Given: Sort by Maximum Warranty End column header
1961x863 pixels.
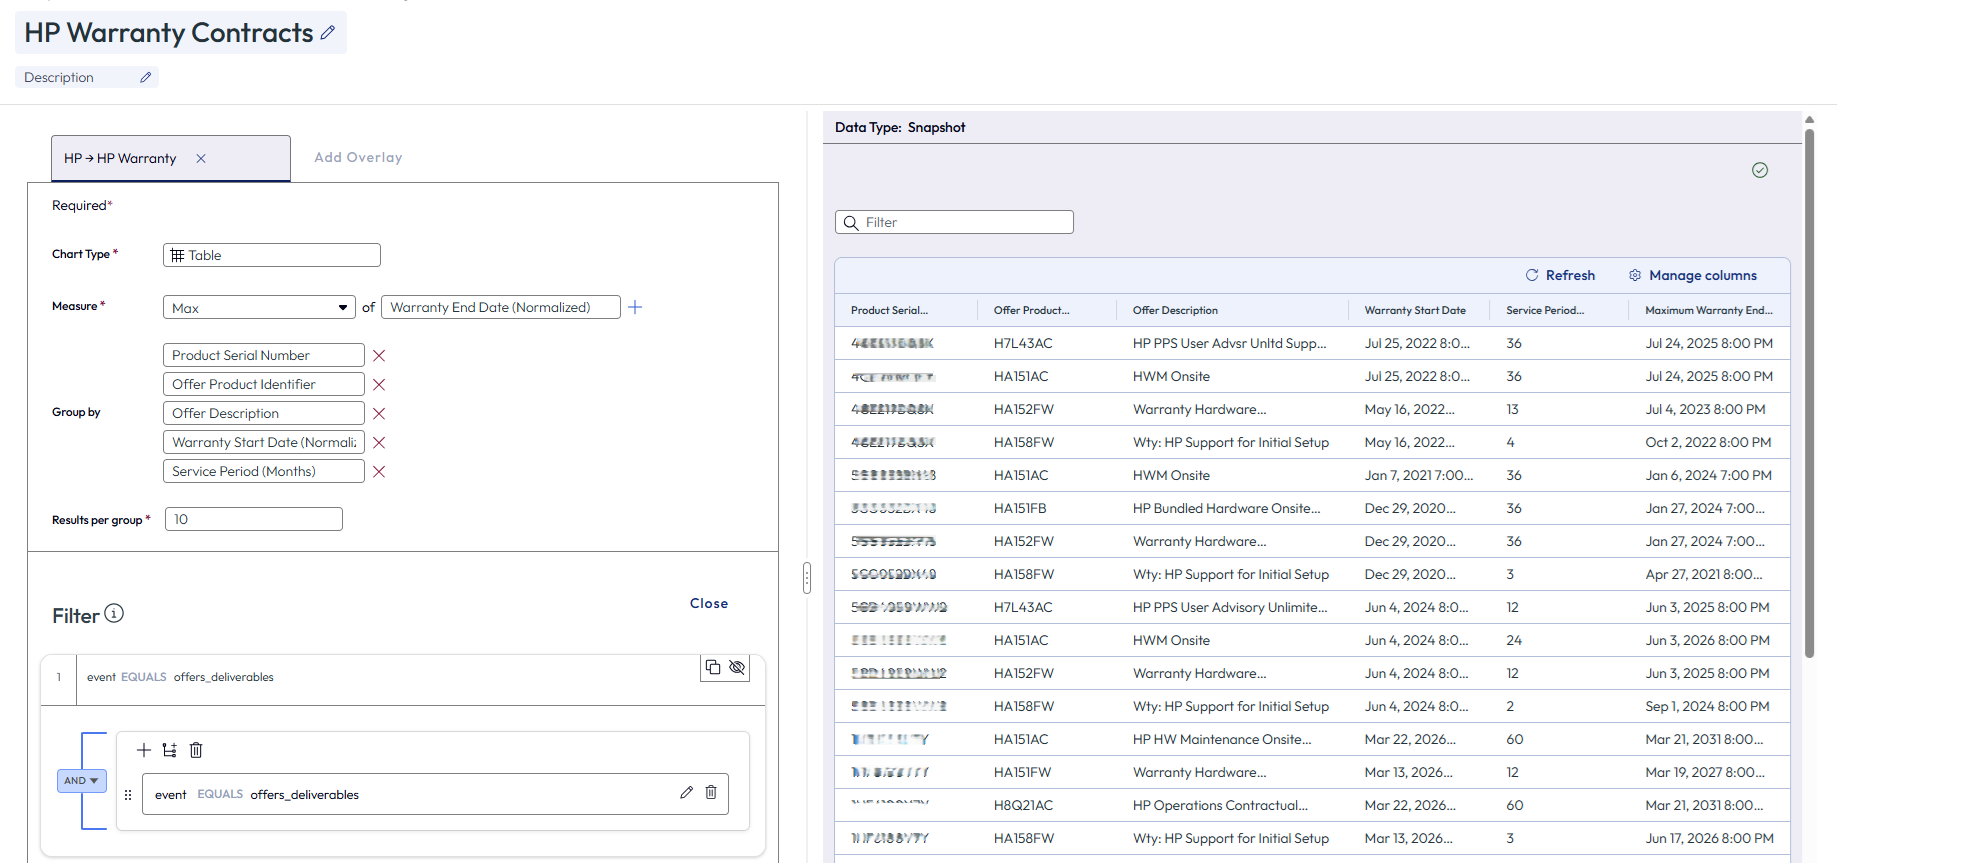Looking at the screenshot, I should 1709,310.
